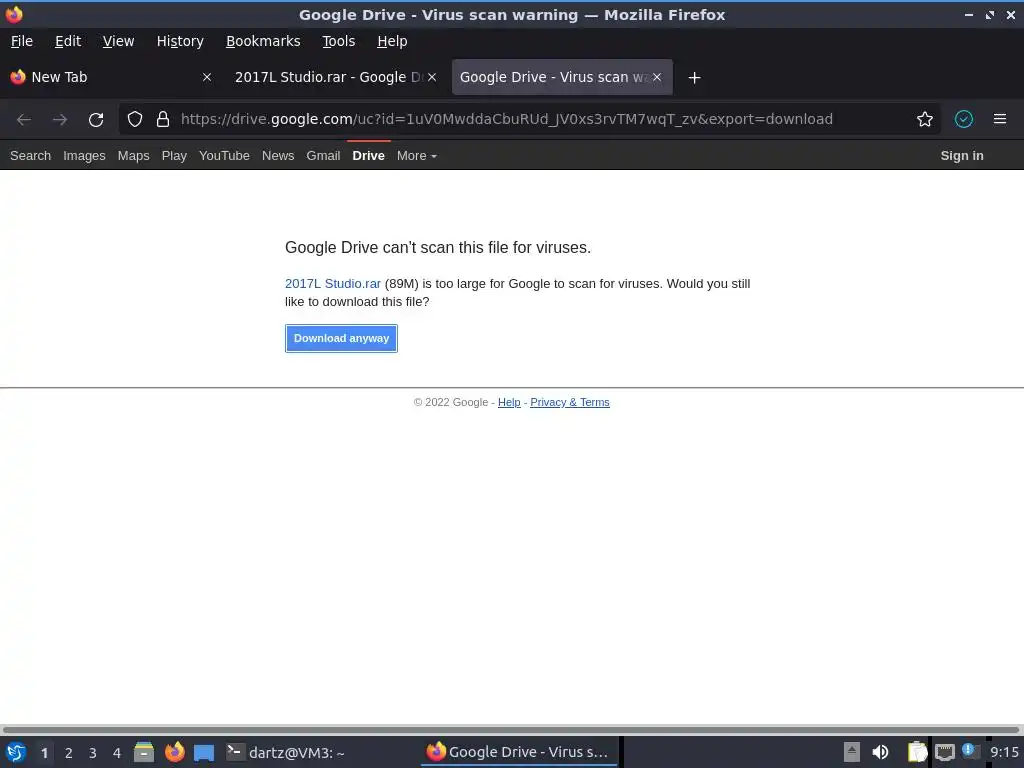Open Google Play link
The height and width of the screenshot is (768, 1024).
[174, 155]
